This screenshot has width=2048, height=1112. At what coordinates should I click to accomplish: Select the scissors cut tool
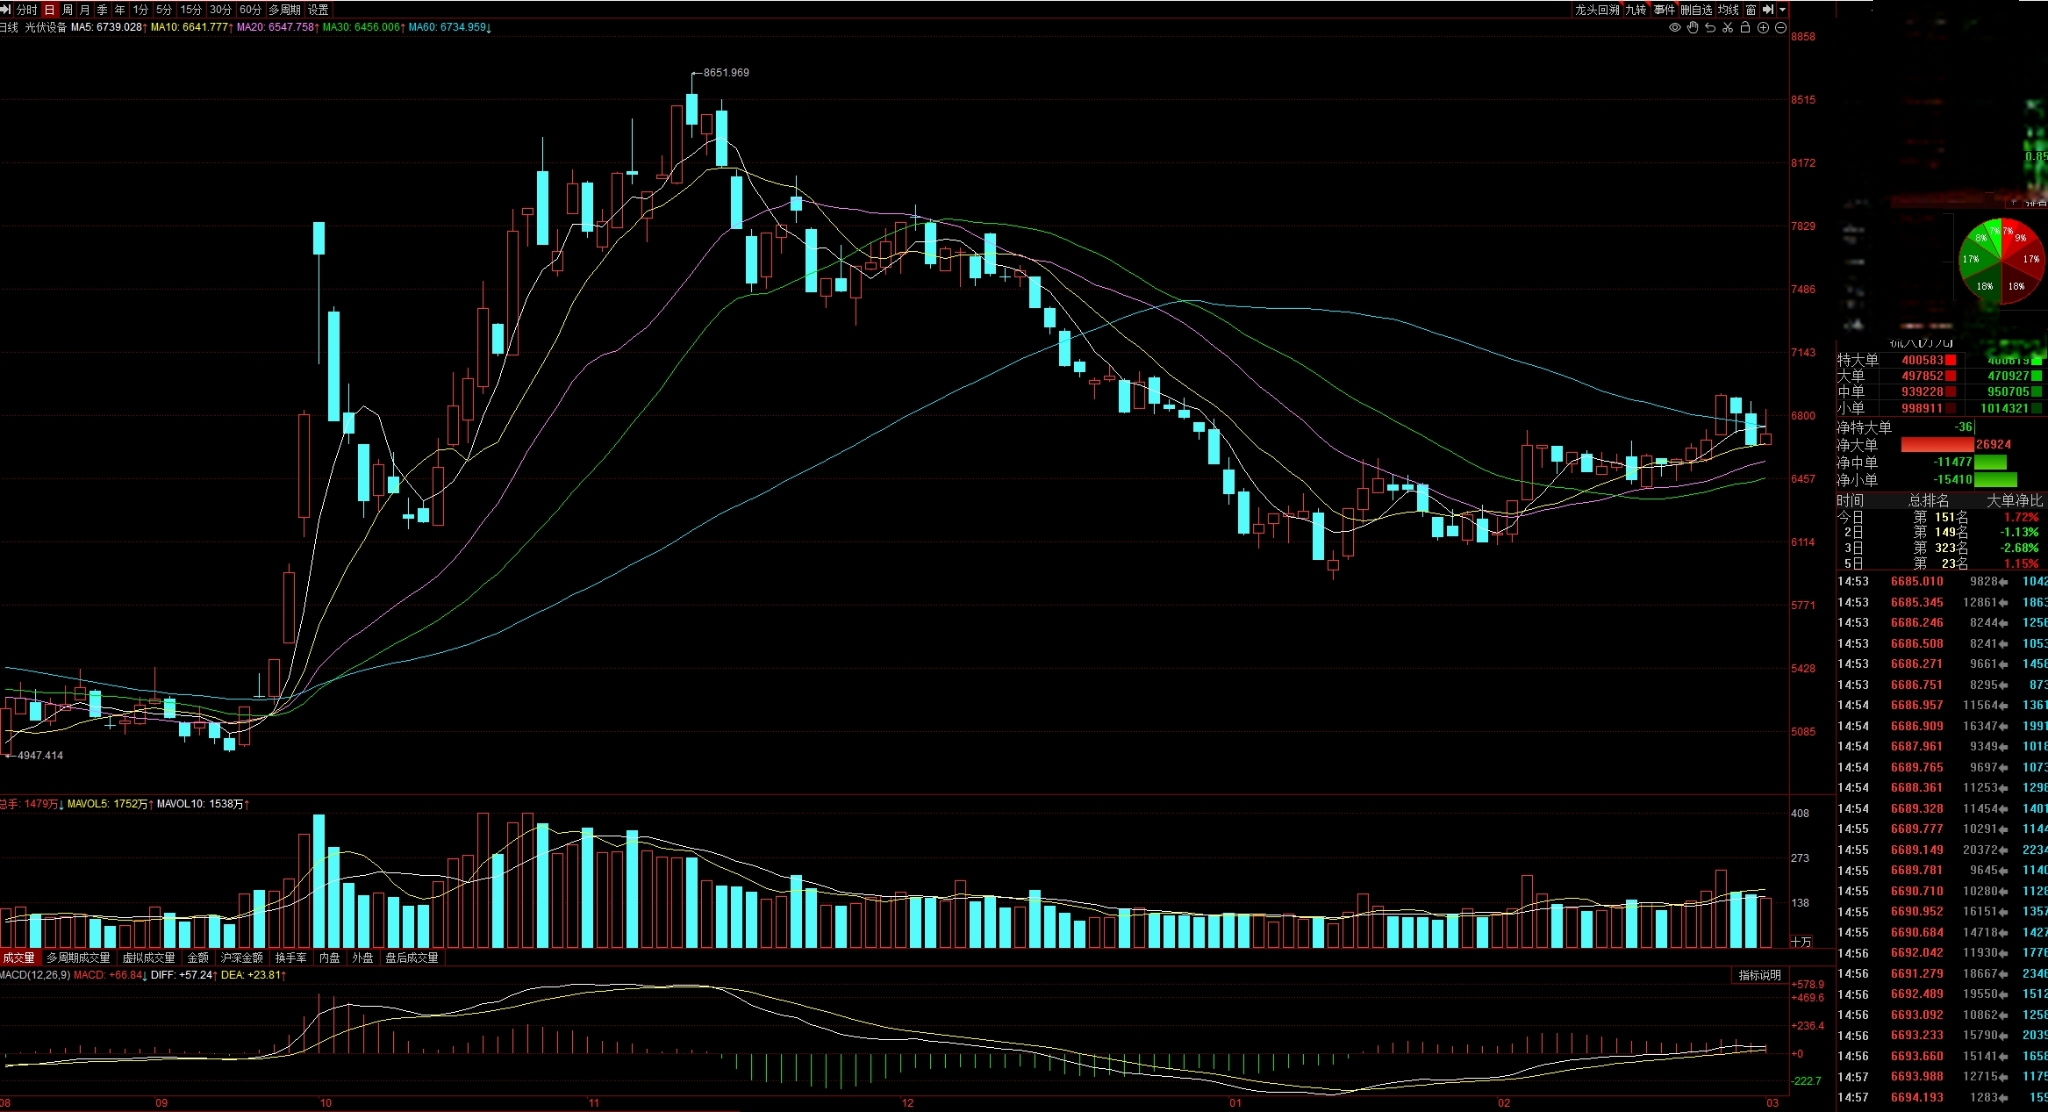[1728, 28]
